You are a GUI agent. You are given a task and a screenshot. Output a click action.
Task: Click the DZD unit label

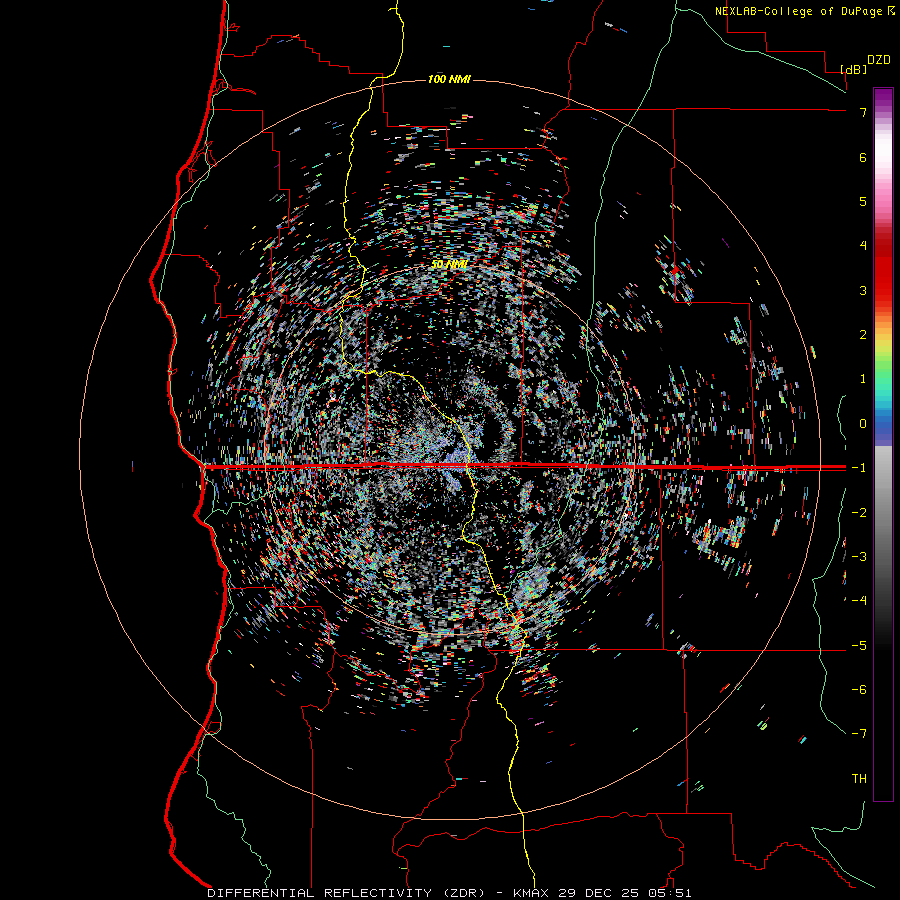coord(879,60)
